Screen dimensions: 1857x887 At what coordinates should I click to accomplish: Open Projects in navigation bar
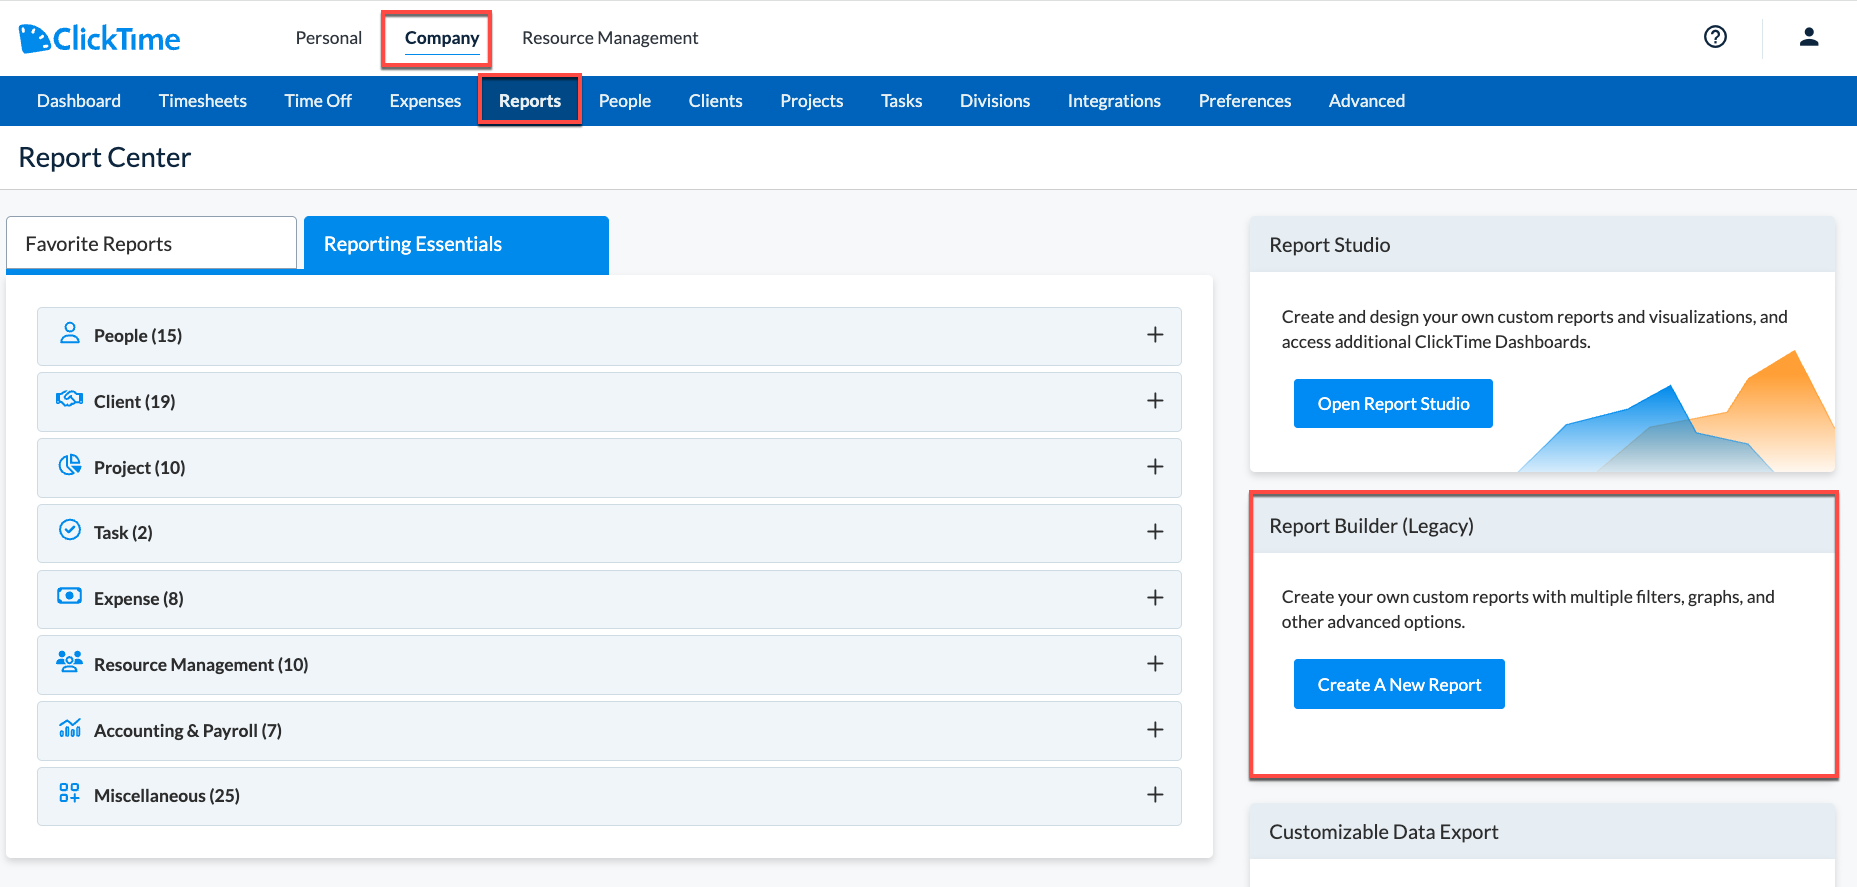click(x=812, y=101)
